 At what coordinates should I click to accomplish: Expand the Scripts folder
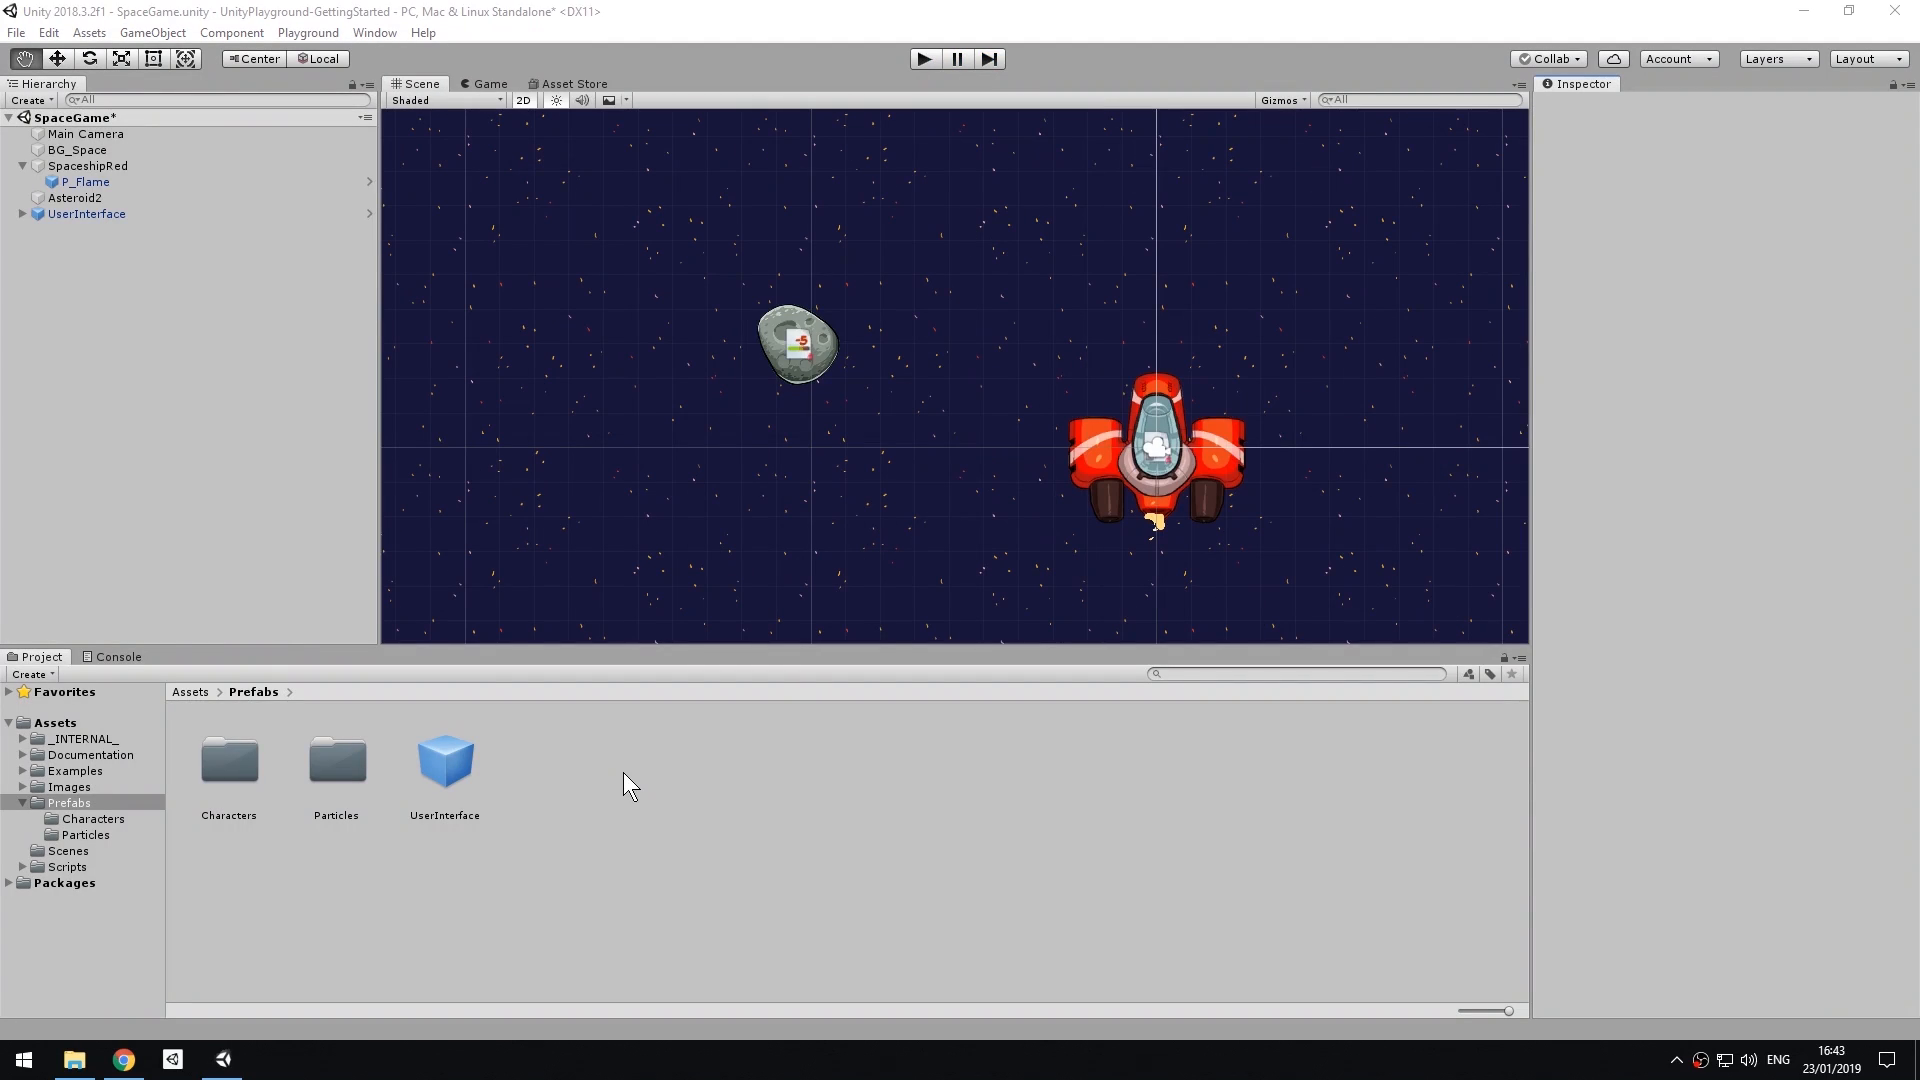tap(22, 867)
